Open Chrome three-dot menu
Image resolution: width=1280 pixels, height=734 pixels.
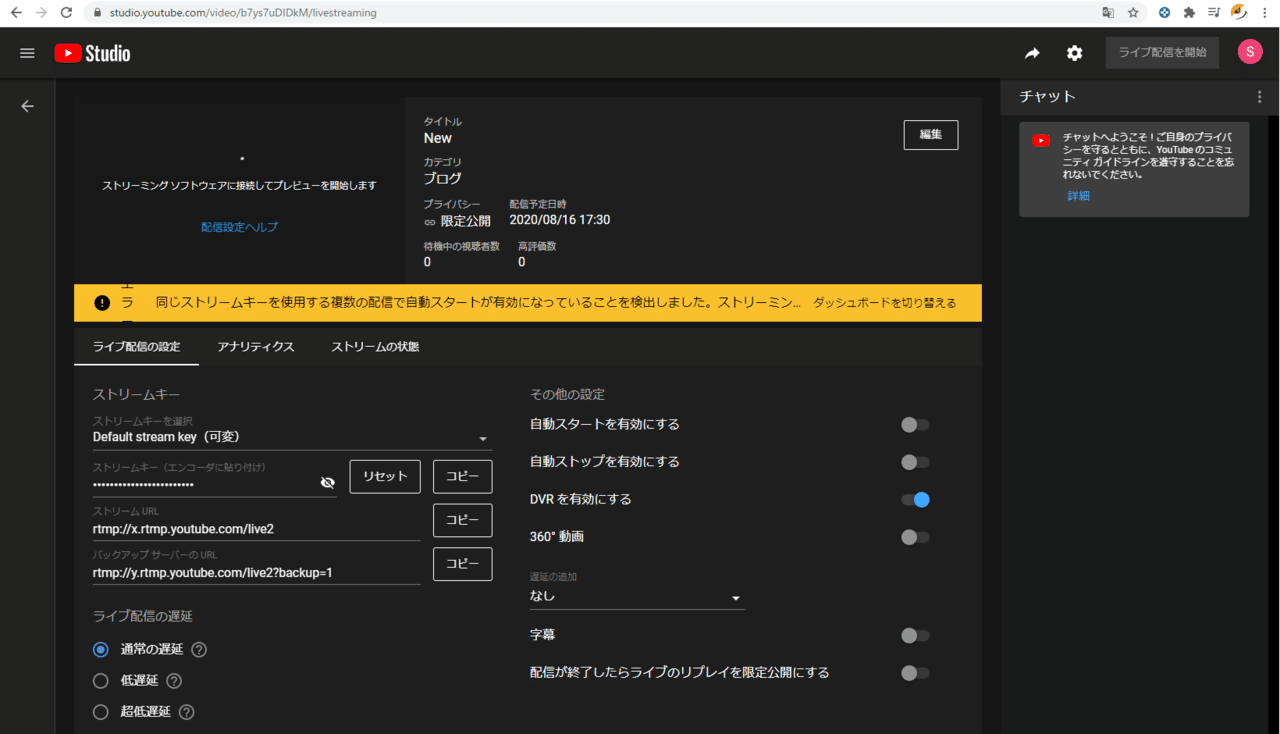pos(1265,13)
